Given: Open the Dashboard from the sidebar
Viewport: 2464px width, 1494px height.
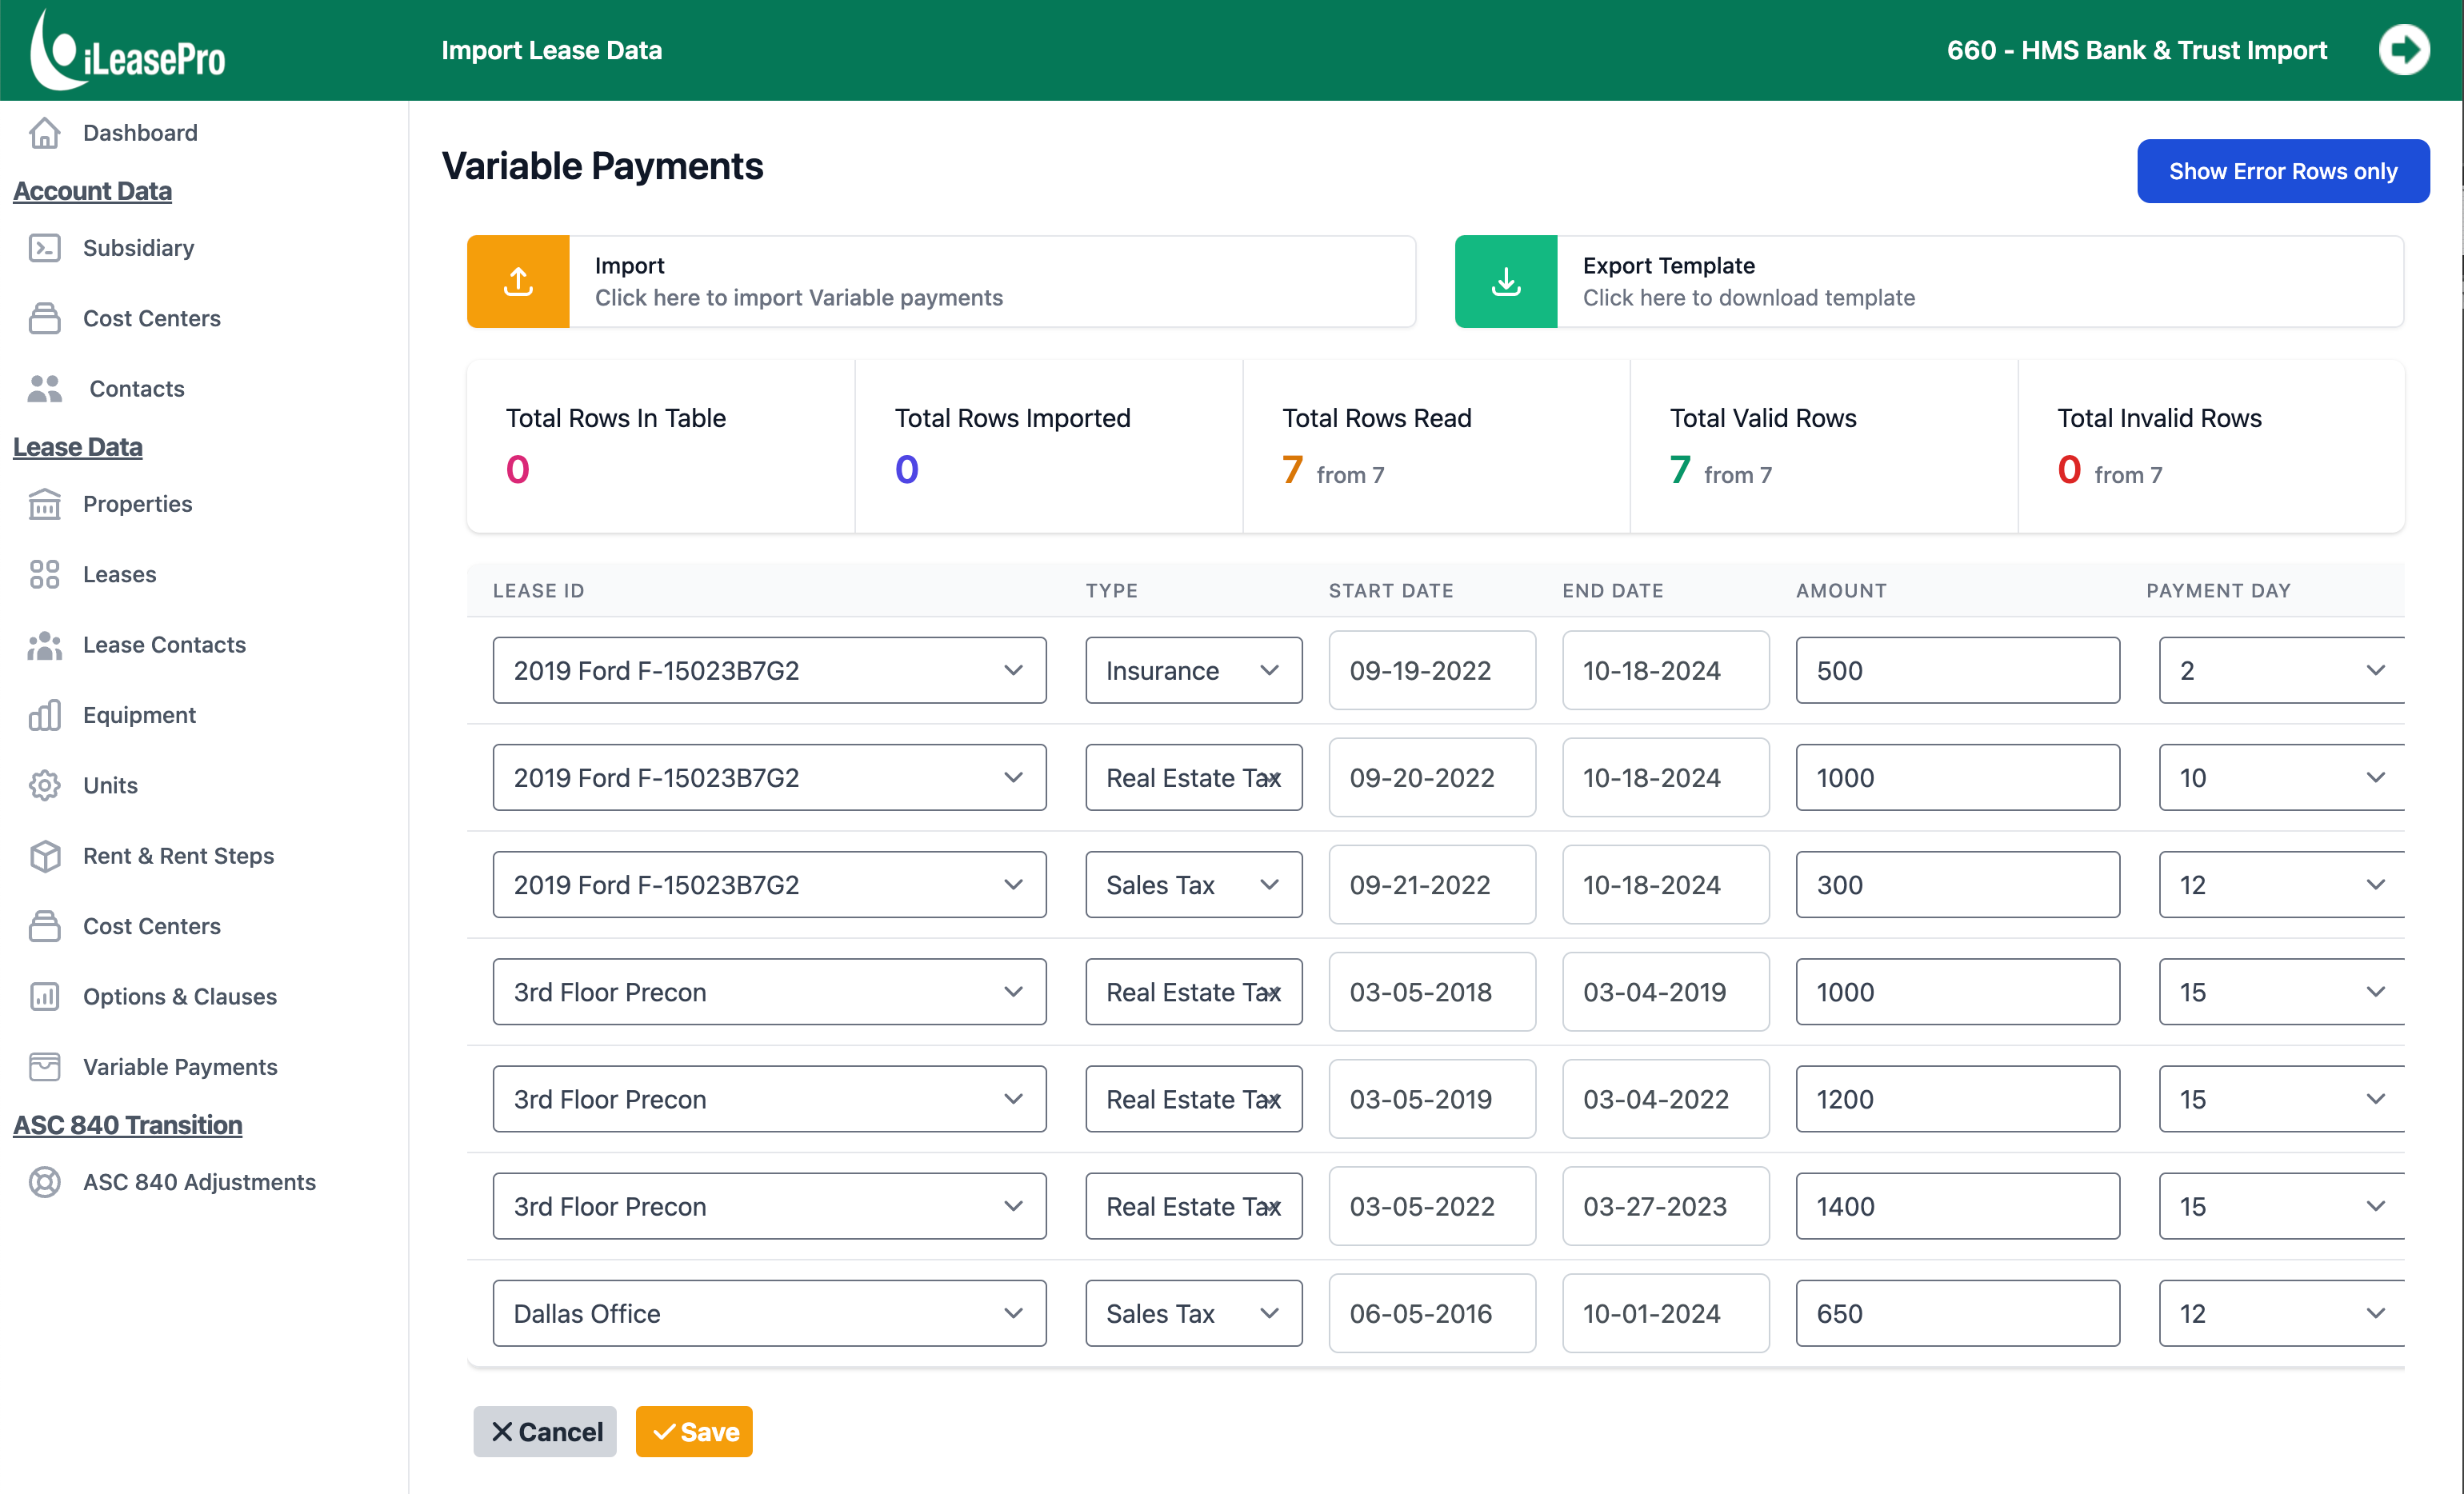Looking at the screenshot, I should pyautogui.click(x=139, y=132).
